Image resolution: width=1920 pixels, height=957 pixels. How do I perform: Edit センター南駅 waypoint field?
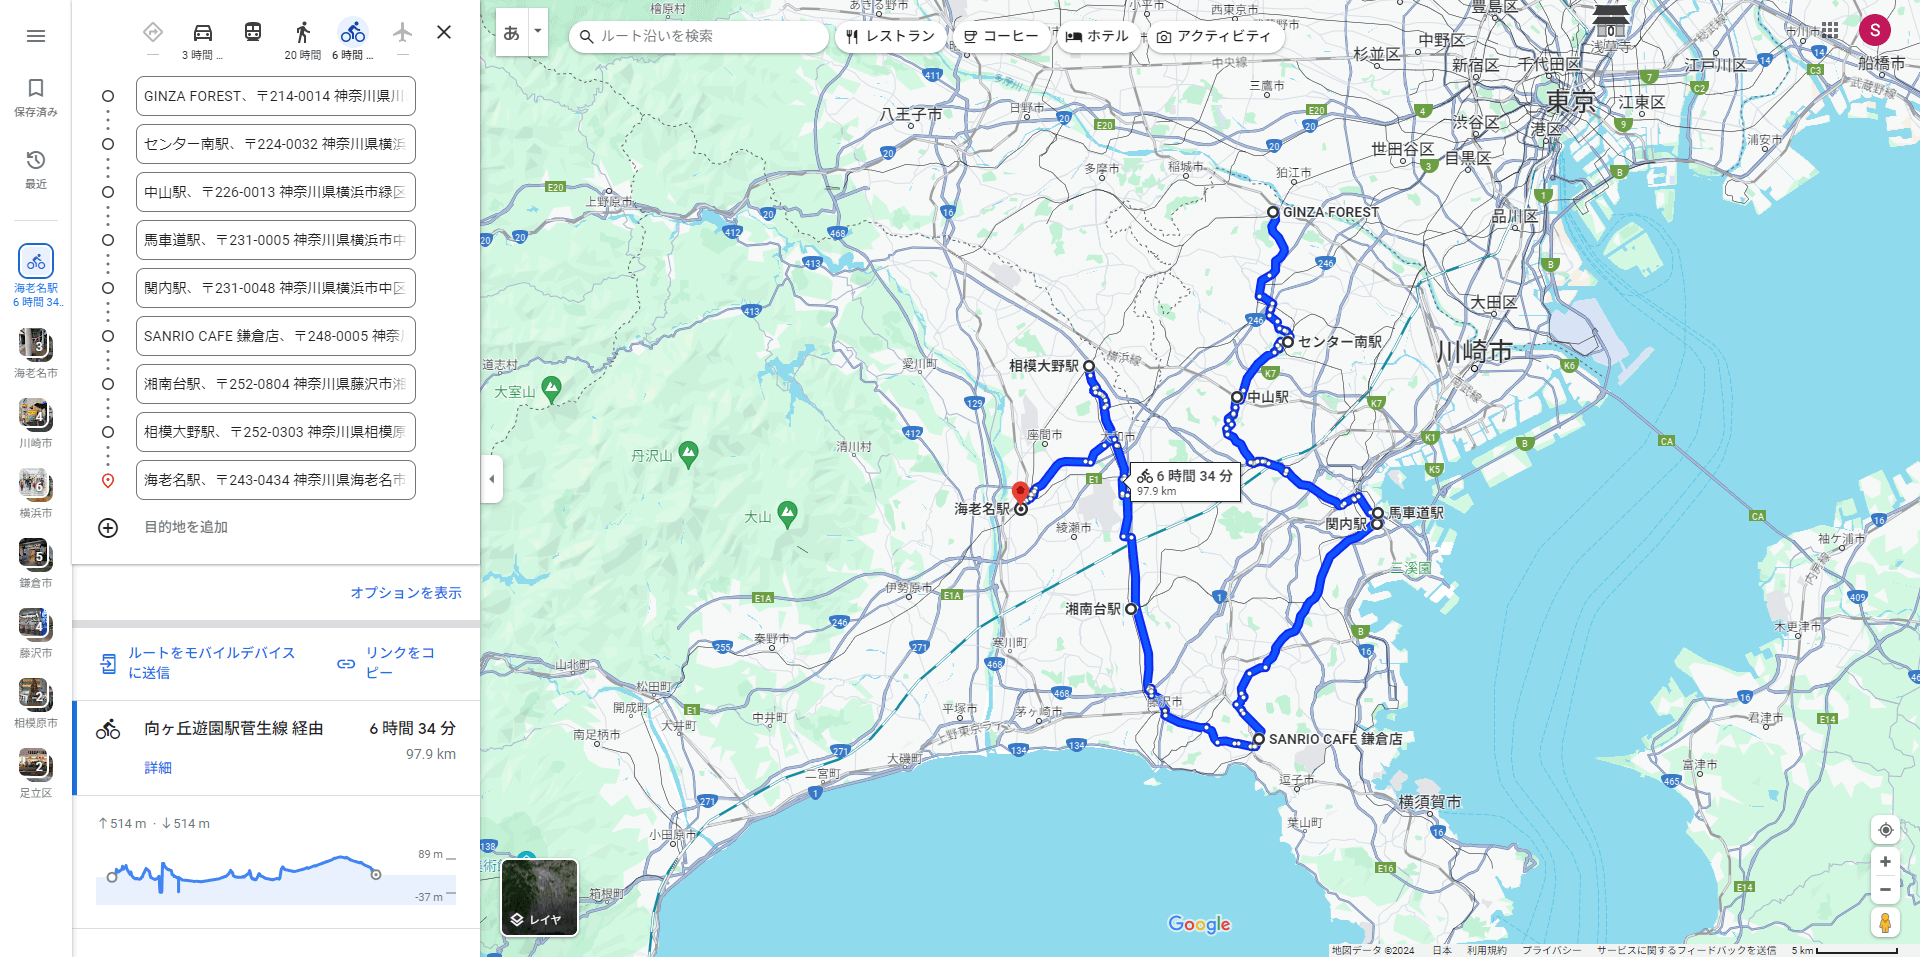coord(276,144)
